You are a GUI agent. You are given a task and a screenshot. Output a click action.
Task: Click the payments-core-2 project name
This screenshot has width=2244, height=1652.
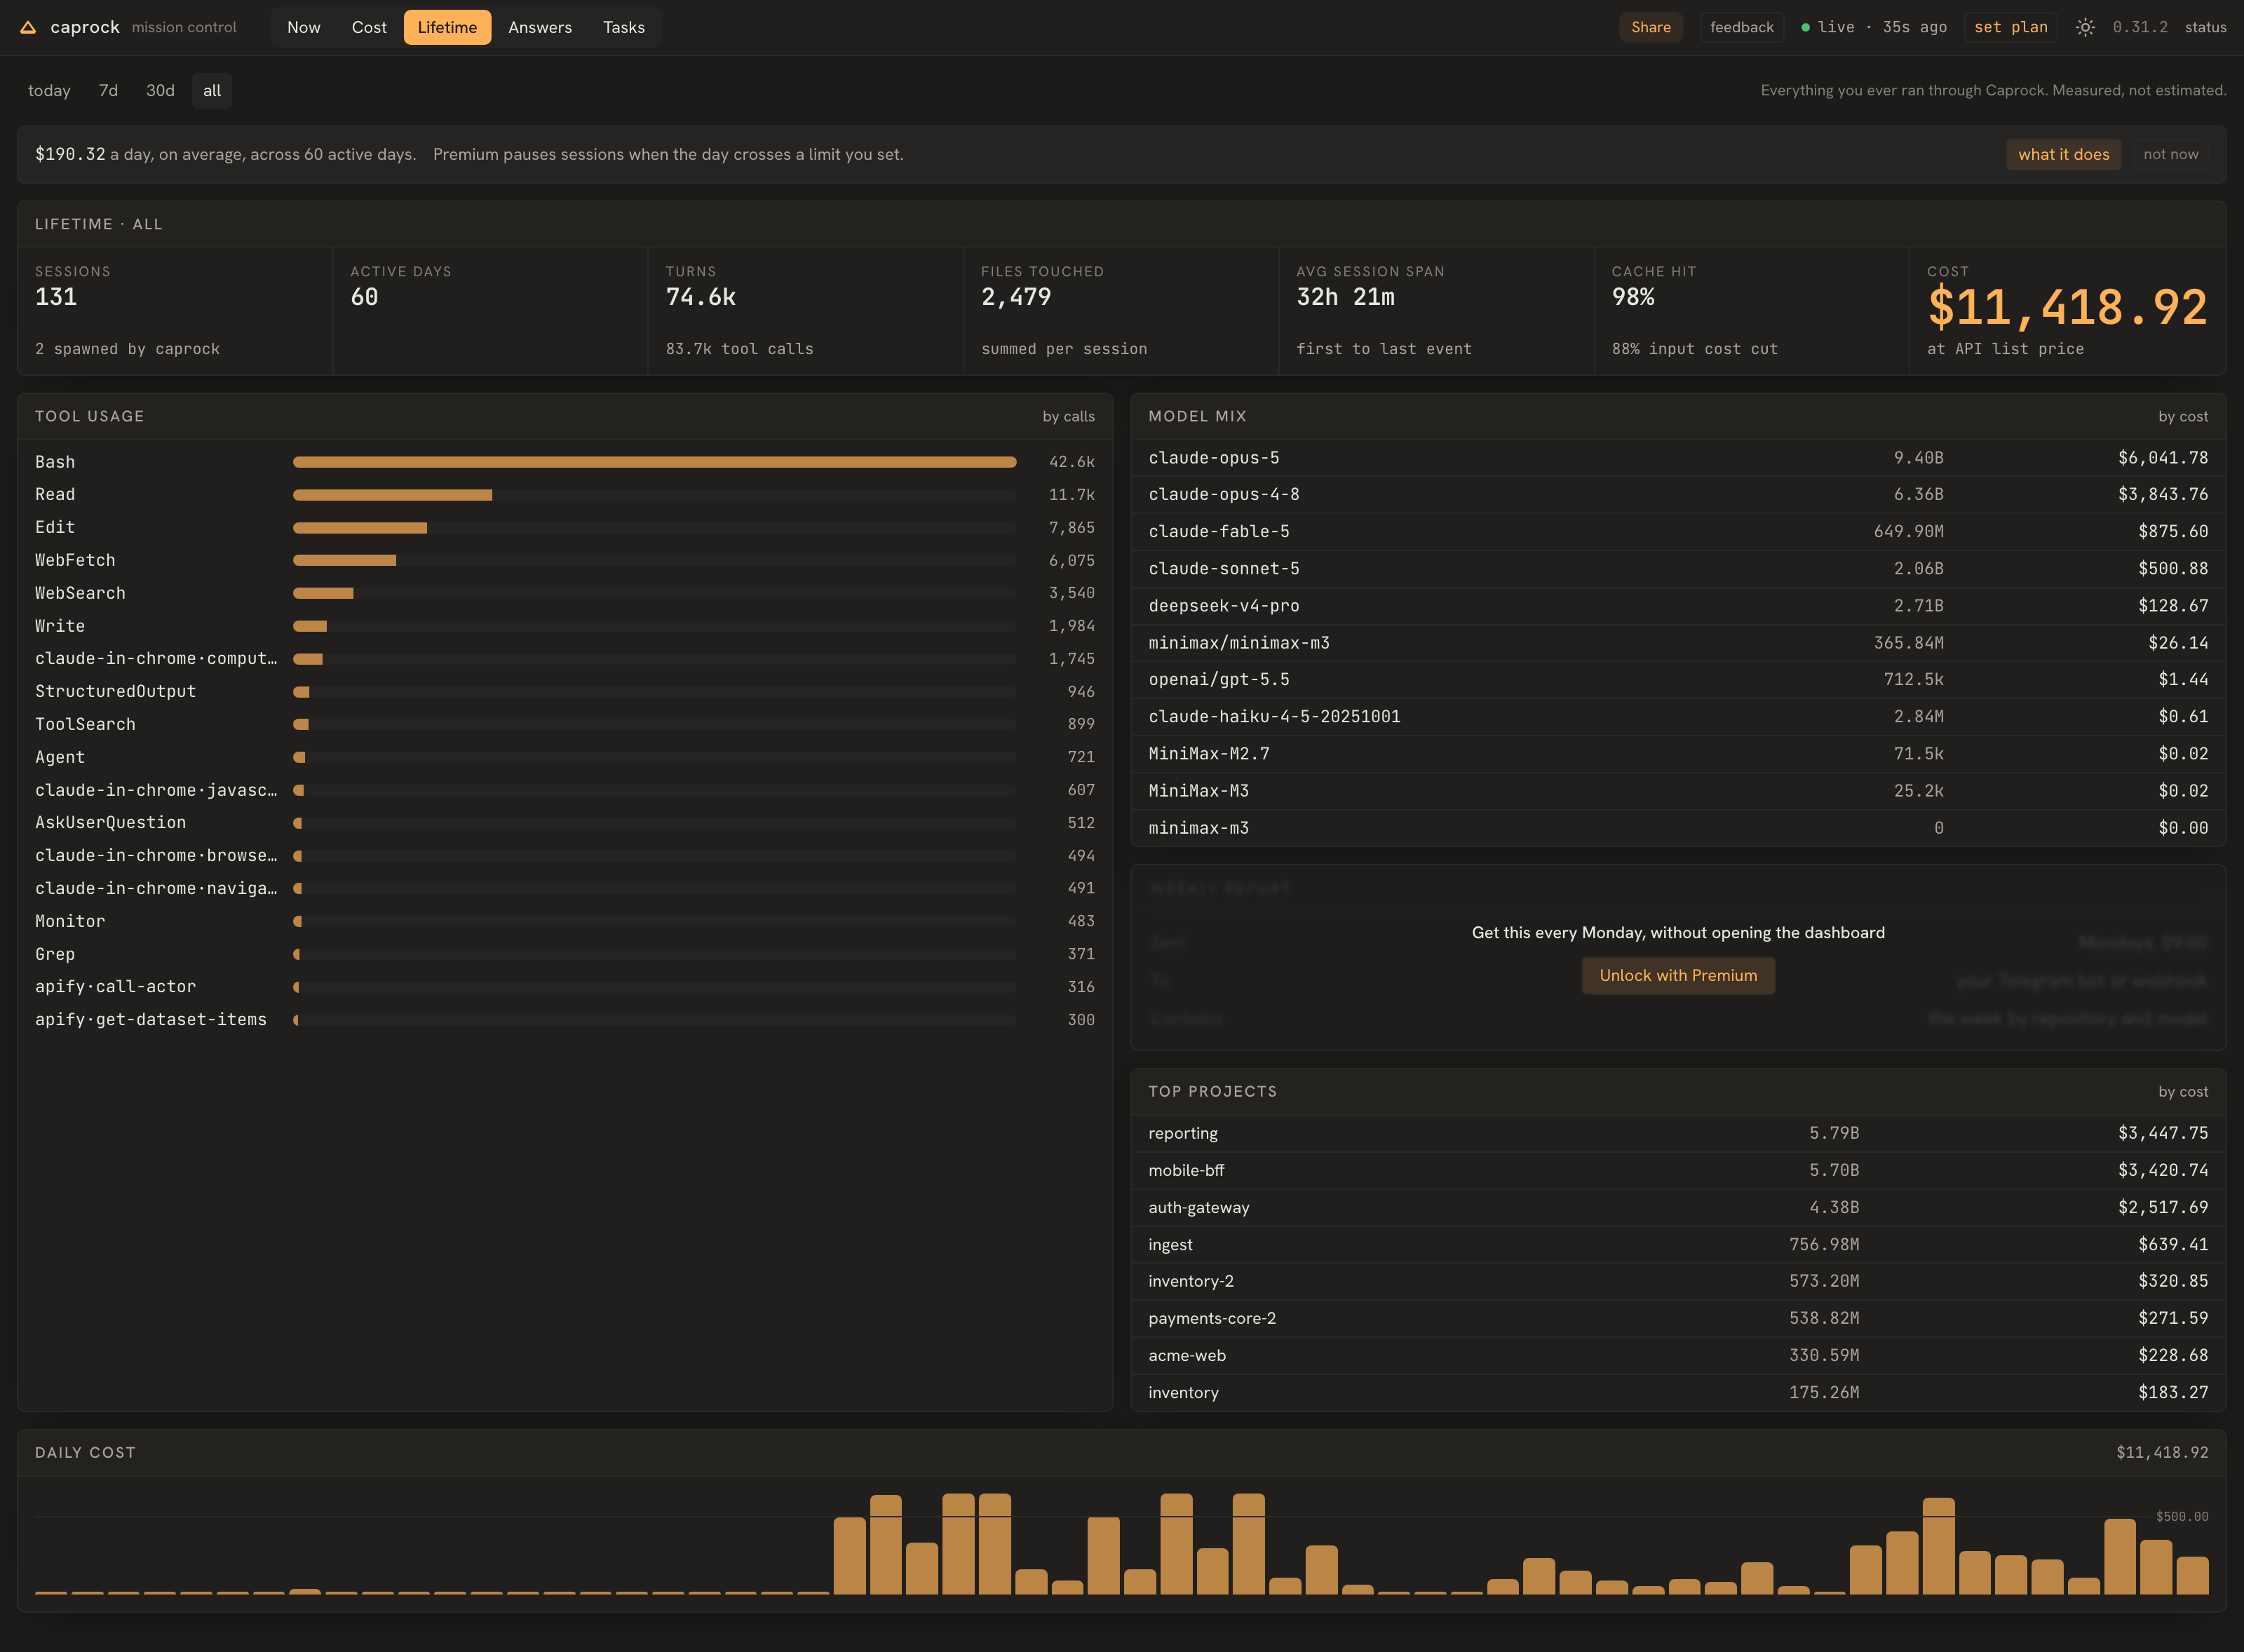[x=1212, y=1318]
